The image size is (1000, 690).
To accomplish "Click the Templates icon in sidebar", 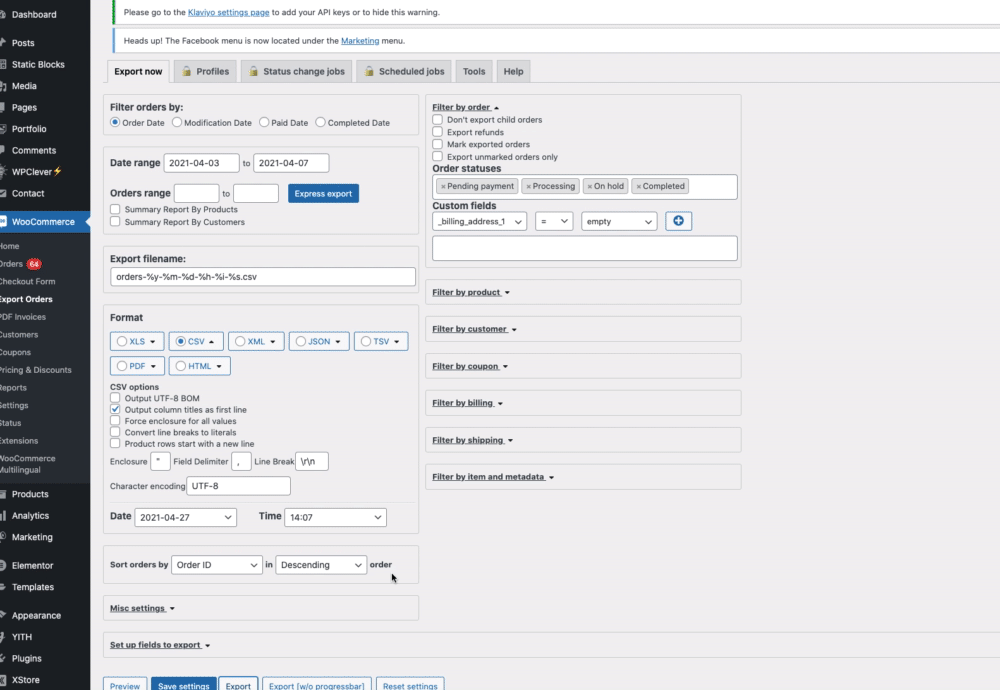I will (x=3, y=587).
